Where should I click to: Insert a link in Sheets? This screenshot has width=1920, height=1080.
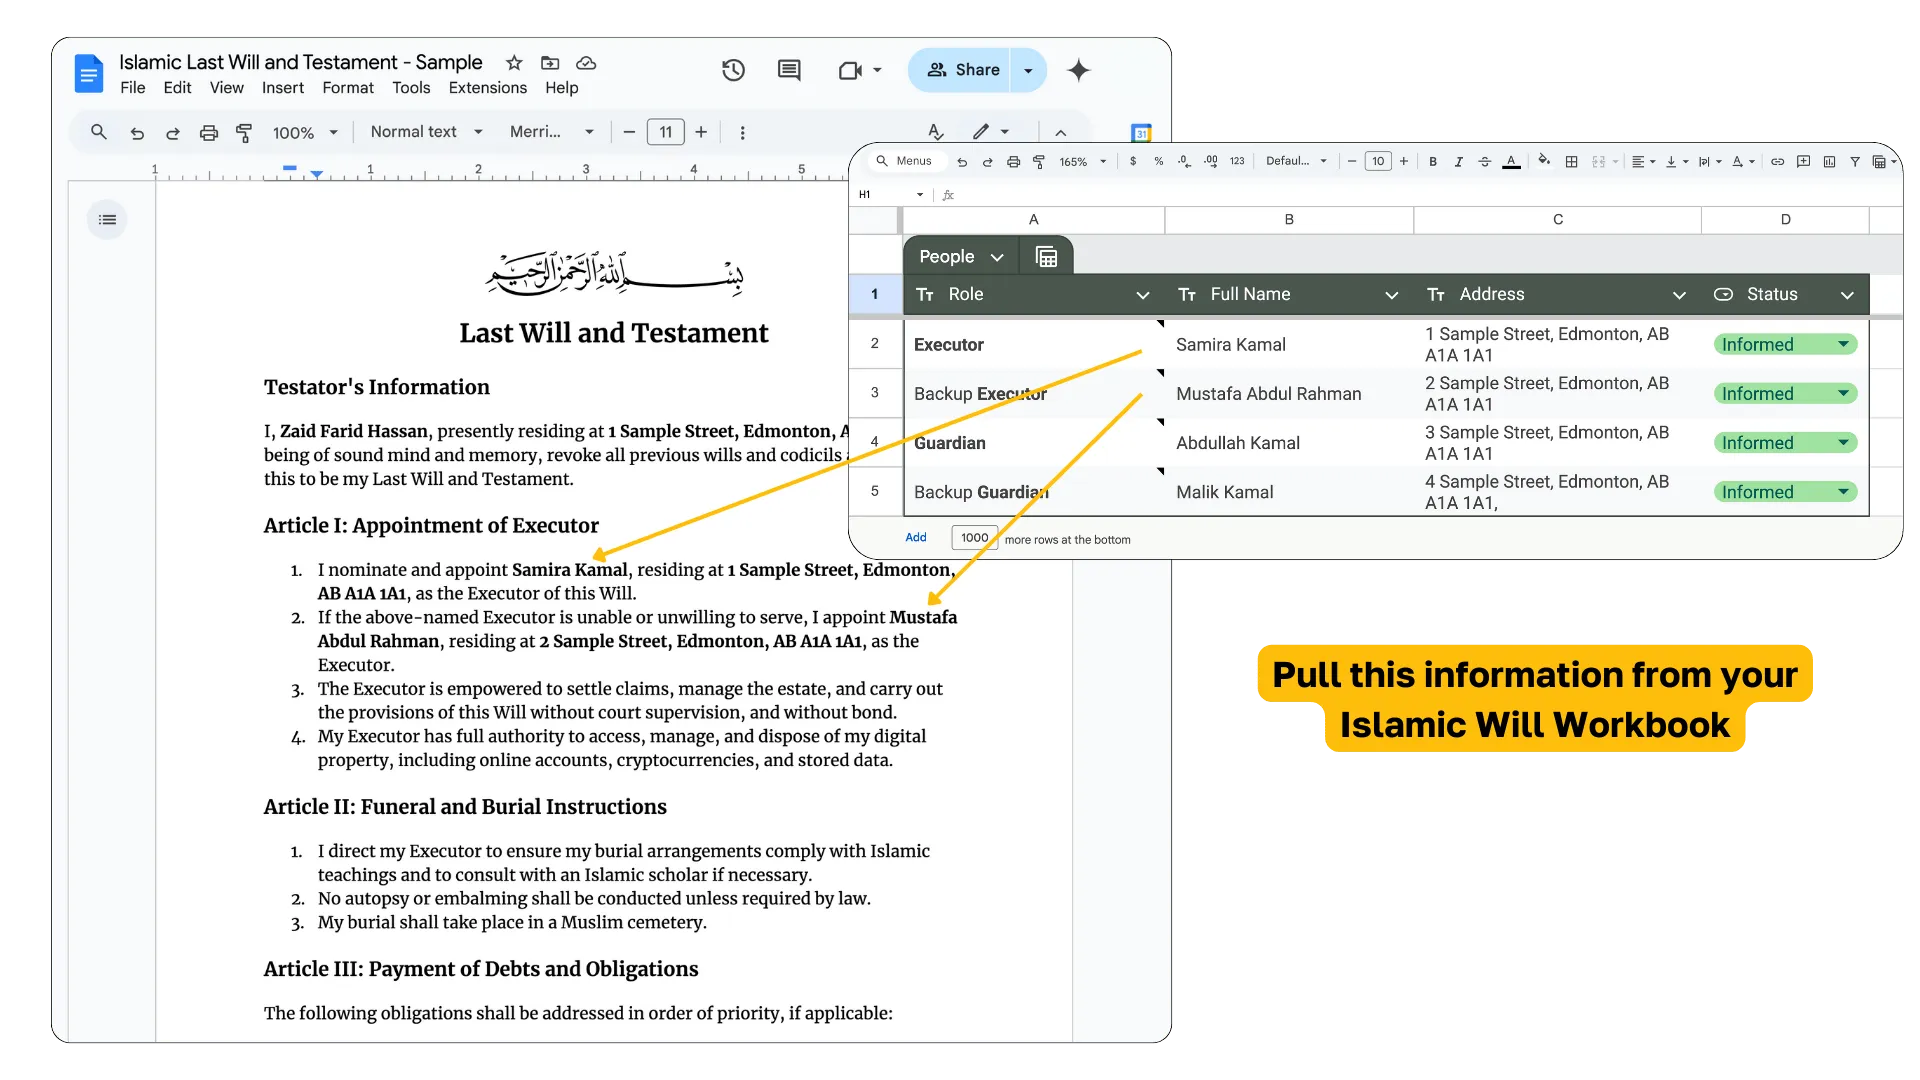(1777, 161)
